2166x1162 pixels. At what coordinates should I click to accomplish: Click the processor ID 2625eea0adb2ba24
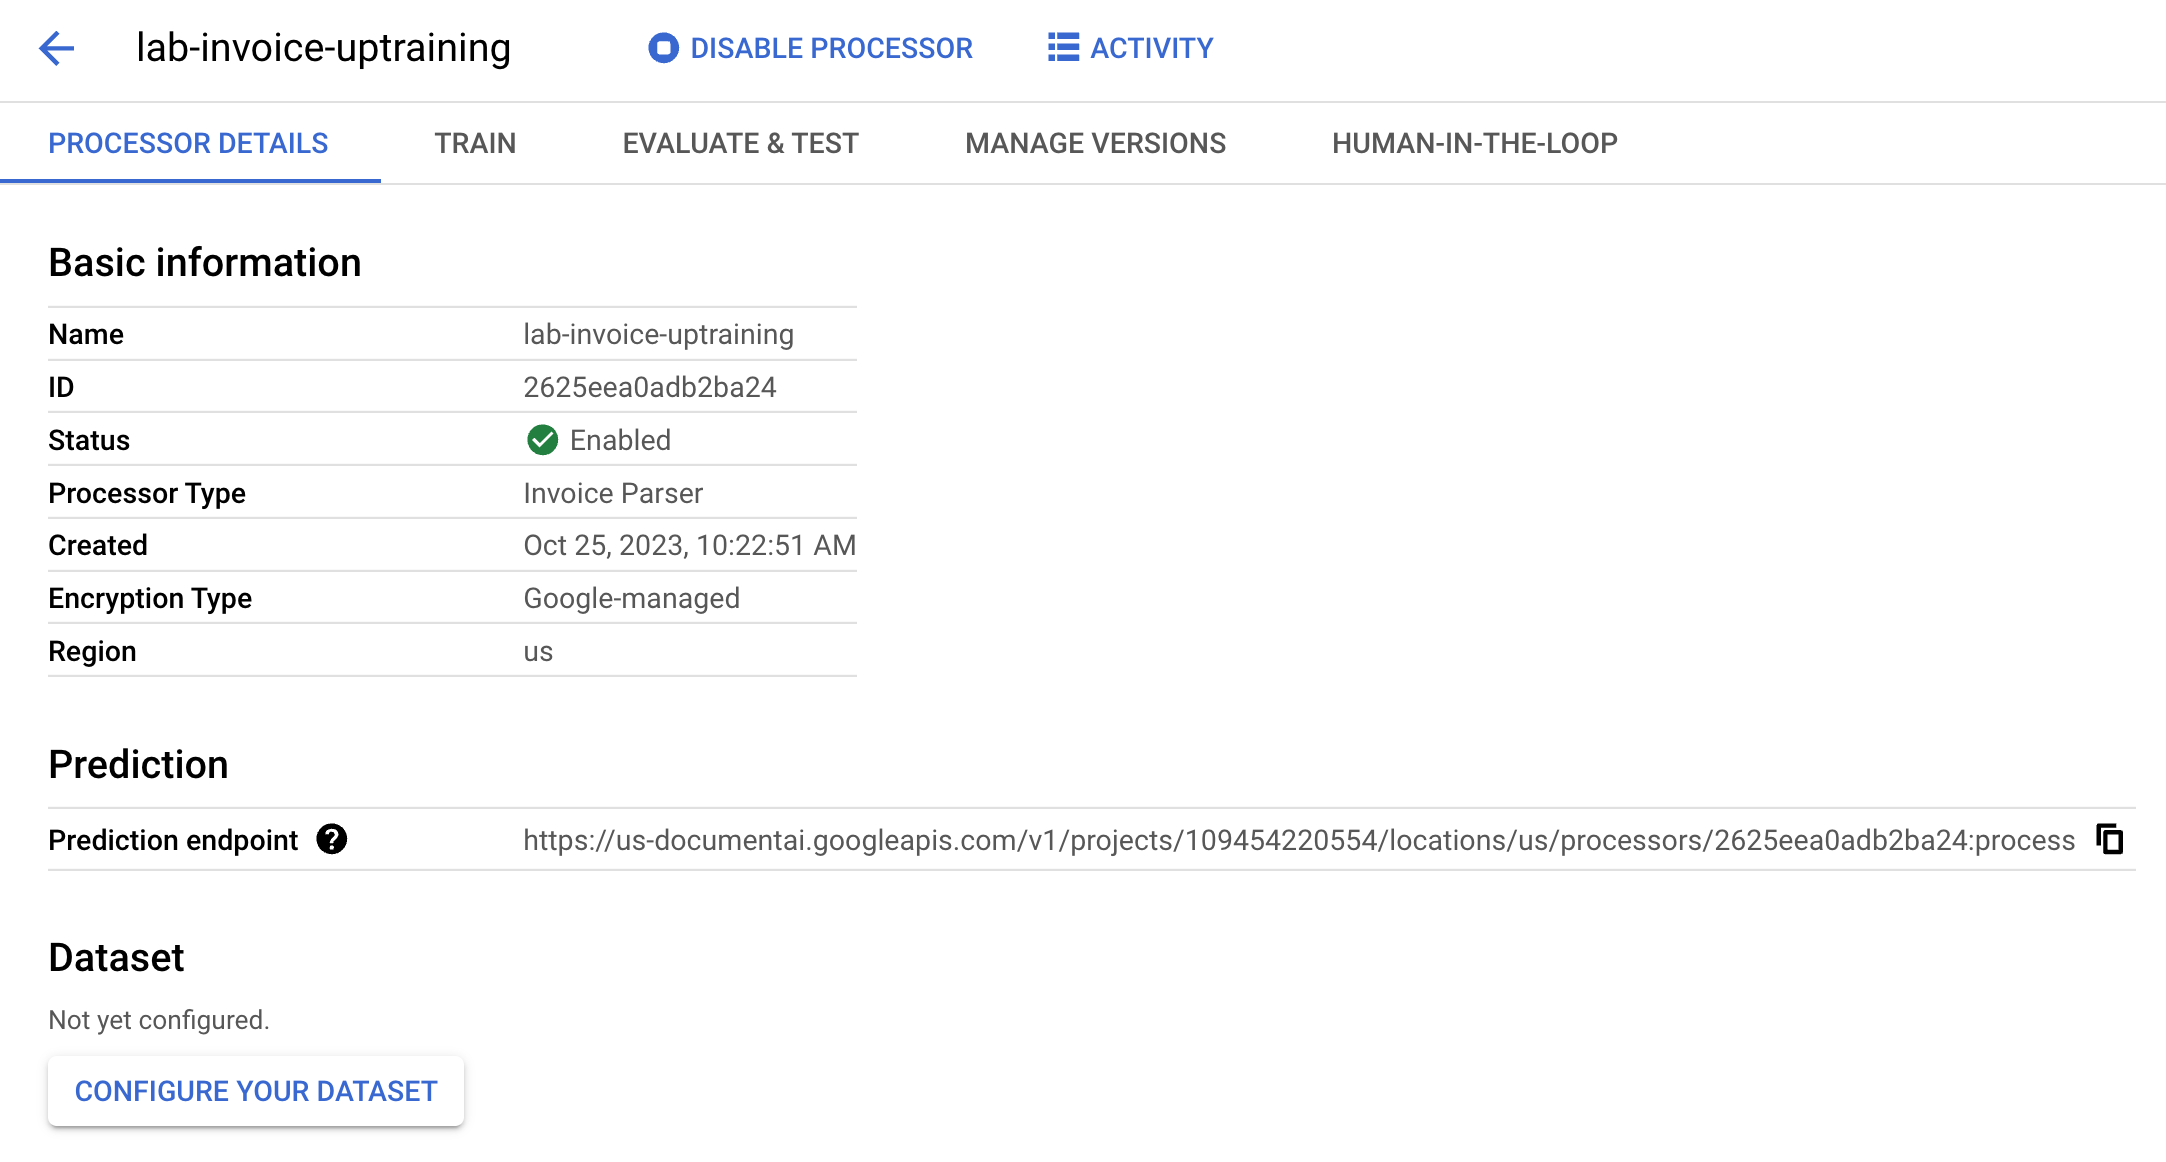click(650, 387)
